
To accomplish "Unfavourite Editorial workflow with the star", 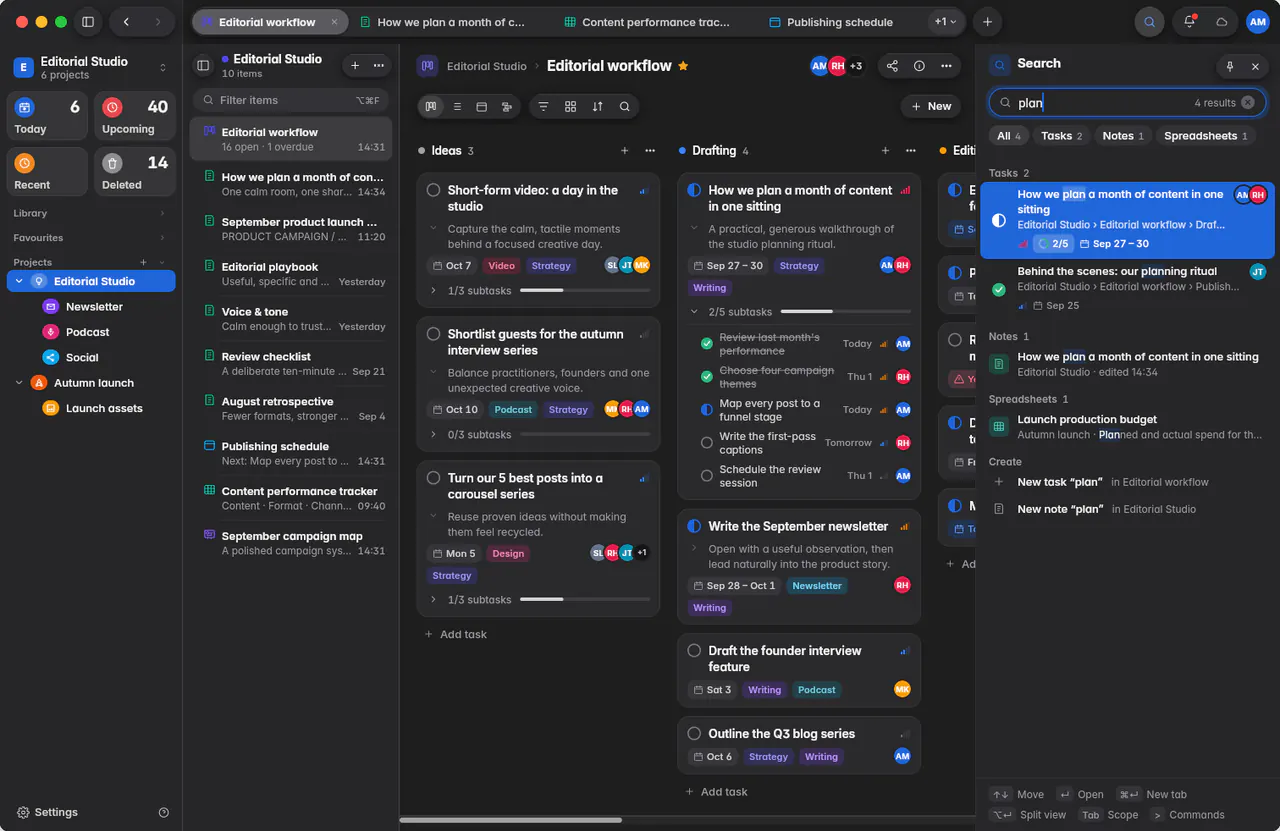I will click(x=683, y=66).
